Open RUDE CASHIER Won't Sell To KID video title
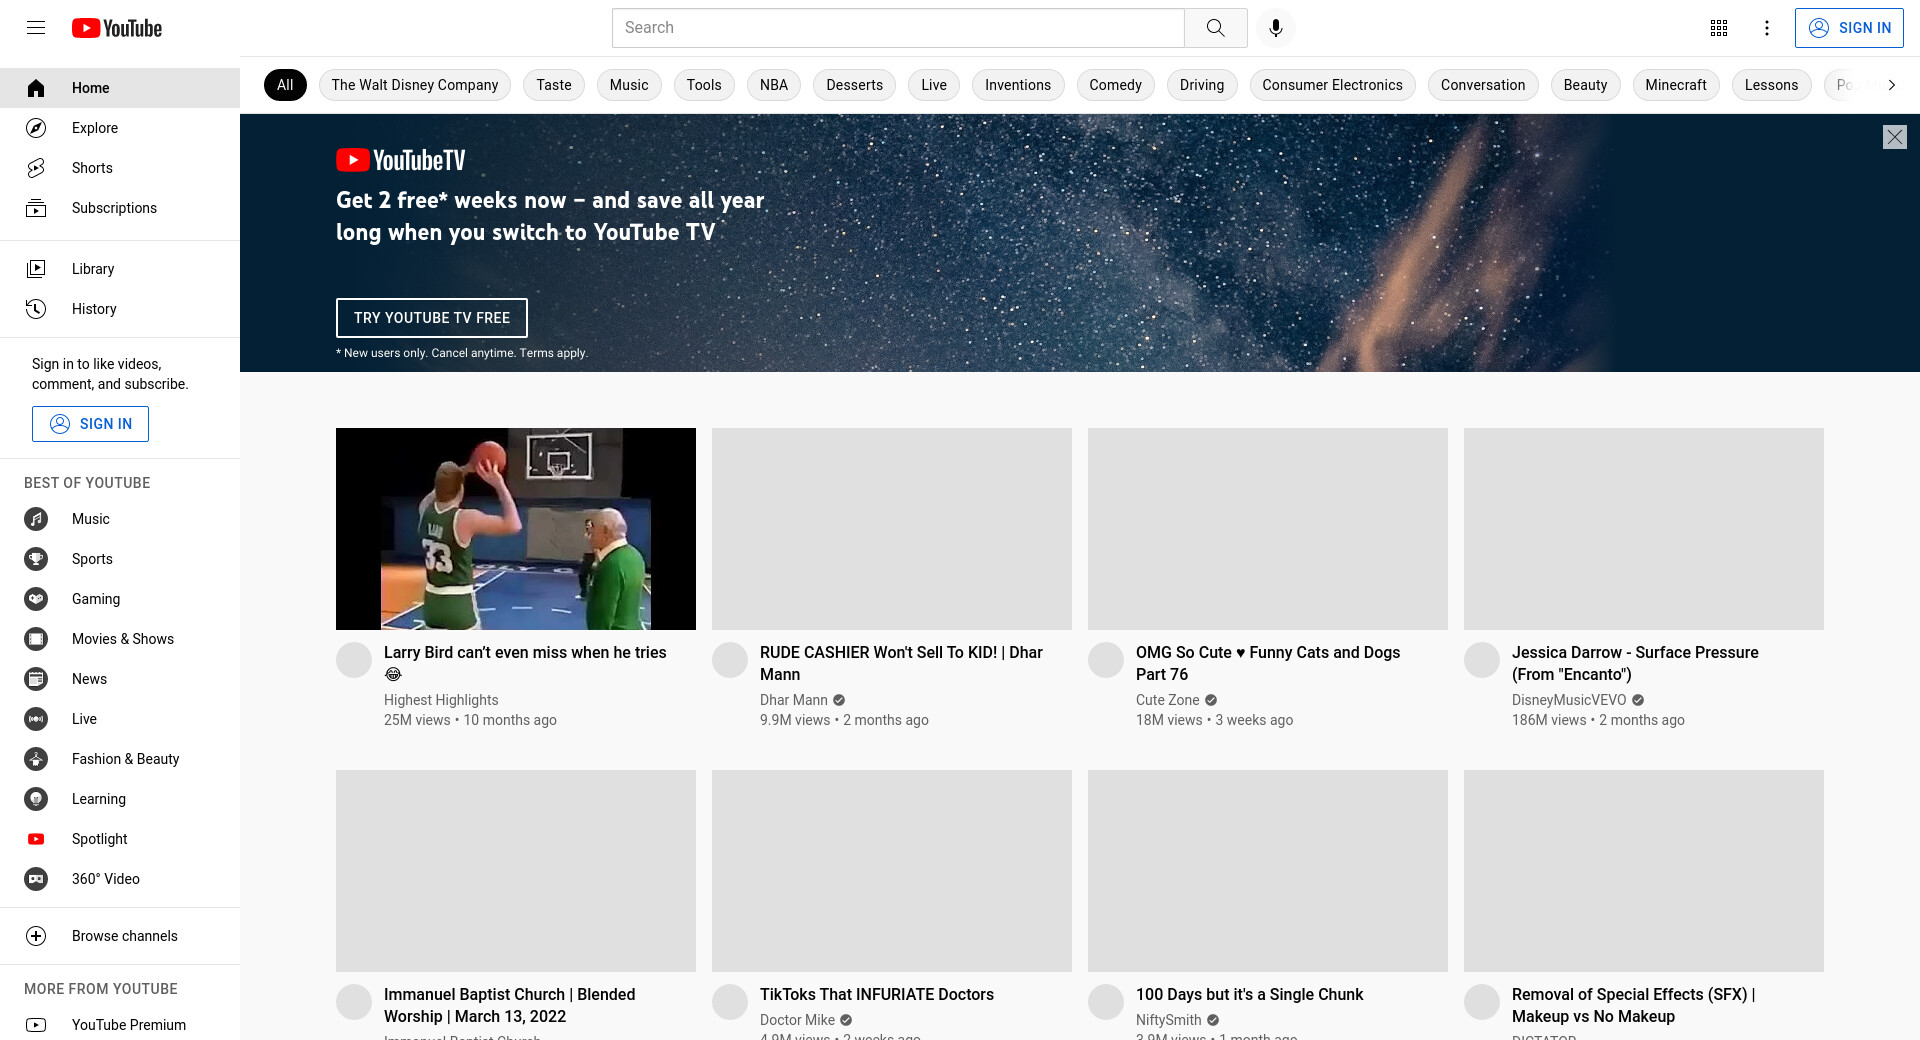Screen dimensions: 1920x1040 pos(901,663)
